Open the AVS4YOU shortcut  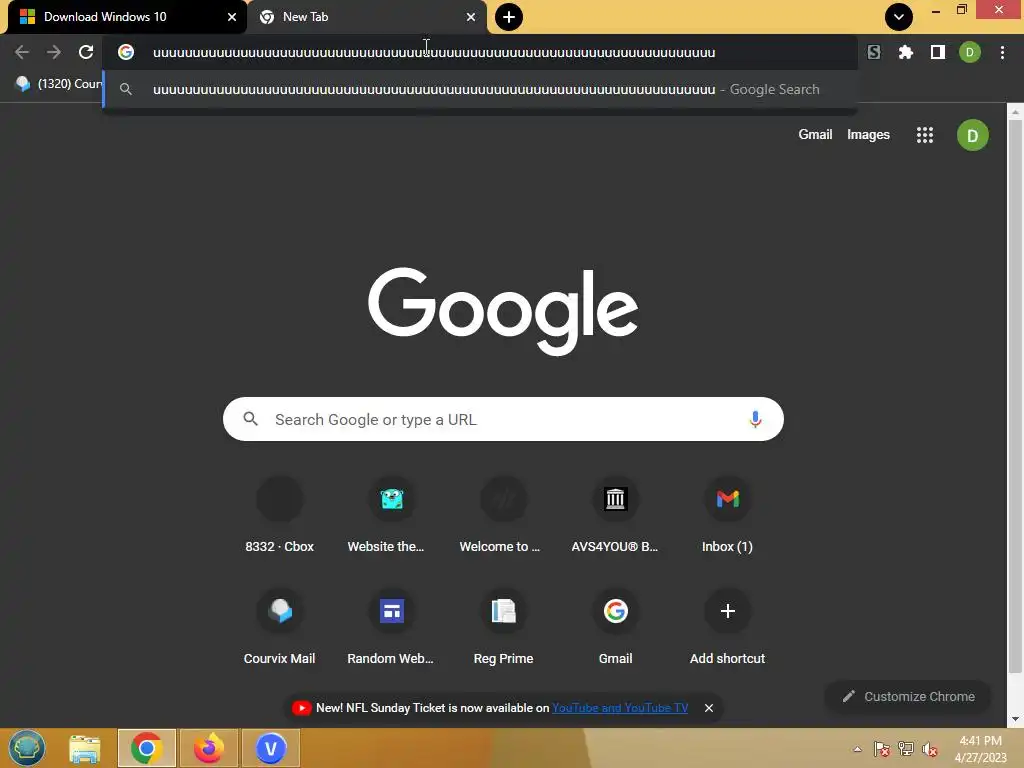[615, 516]
